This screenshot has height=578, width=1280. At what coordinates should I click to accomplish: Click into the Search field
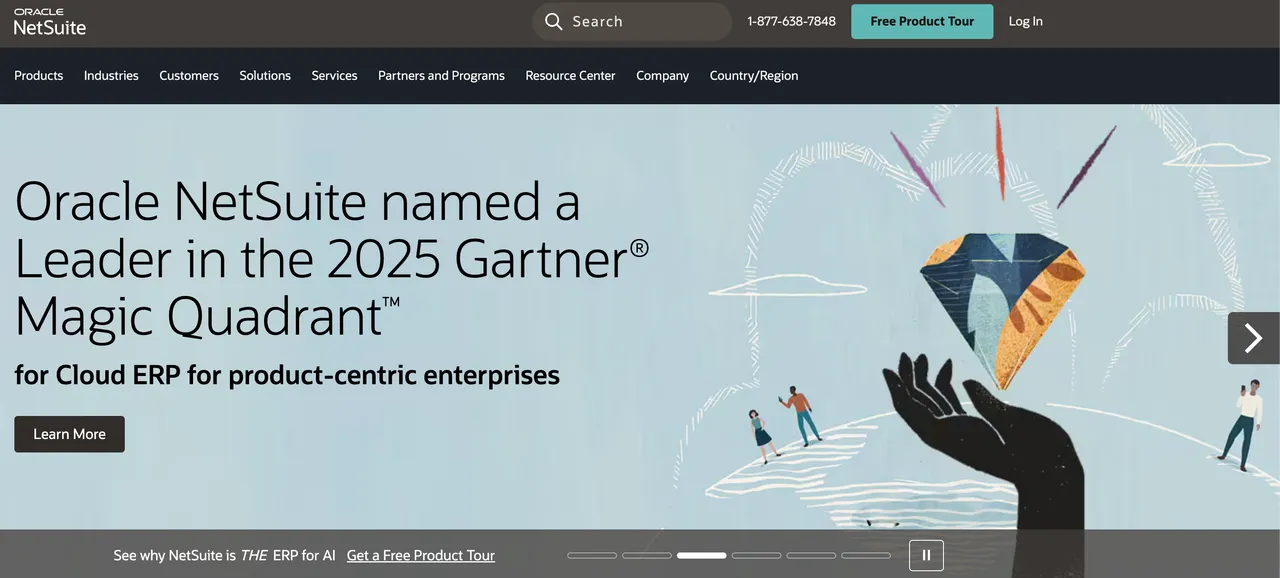pos(632,21)
